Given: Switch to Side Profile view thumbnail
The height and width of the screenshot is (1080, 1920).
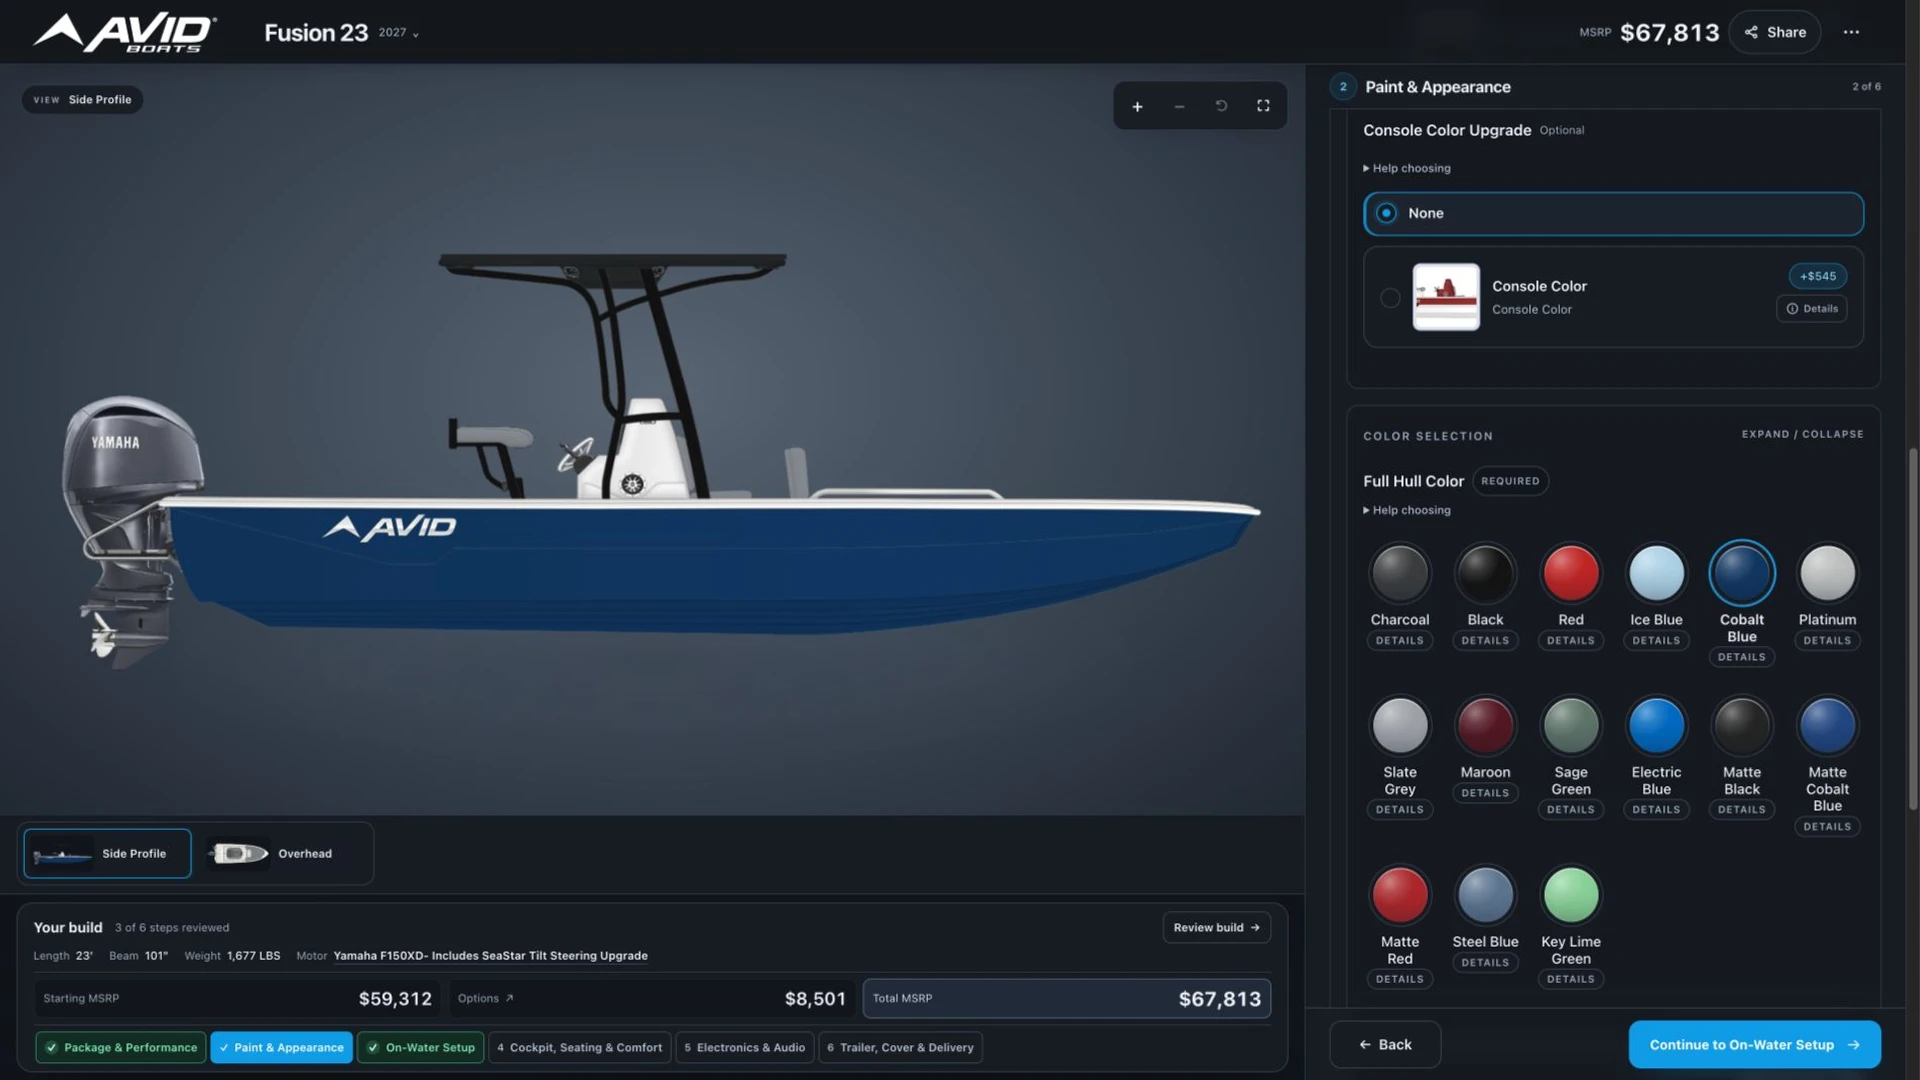Looking at the screenshot, I should (x=107, y=853).
